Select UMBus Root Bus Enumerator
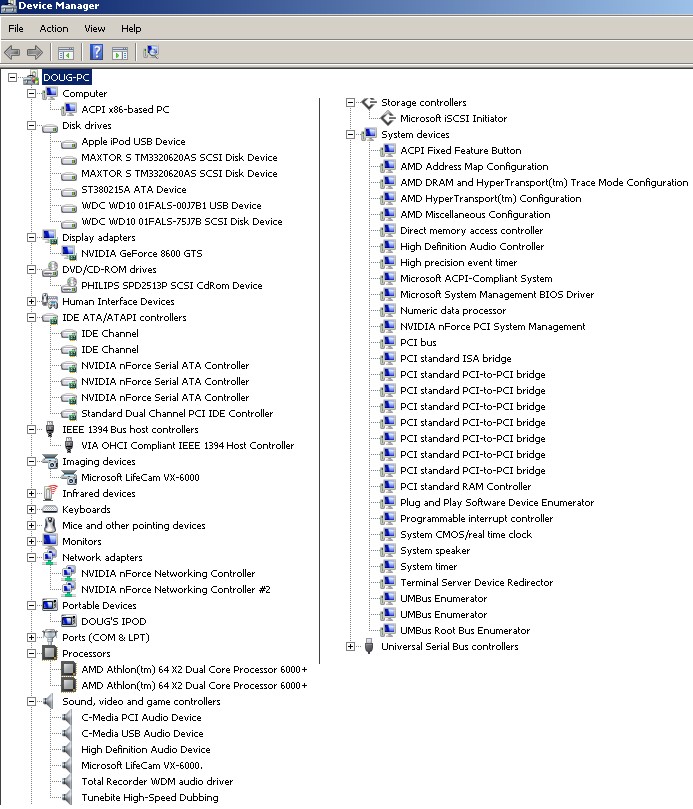The height and width of the screenshot is (809, 693). pos(465,630)
